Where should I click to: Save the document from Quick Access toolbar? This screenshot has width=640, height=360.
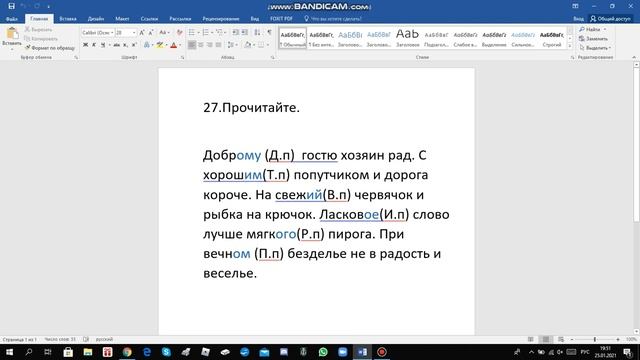tap(11, 6)
